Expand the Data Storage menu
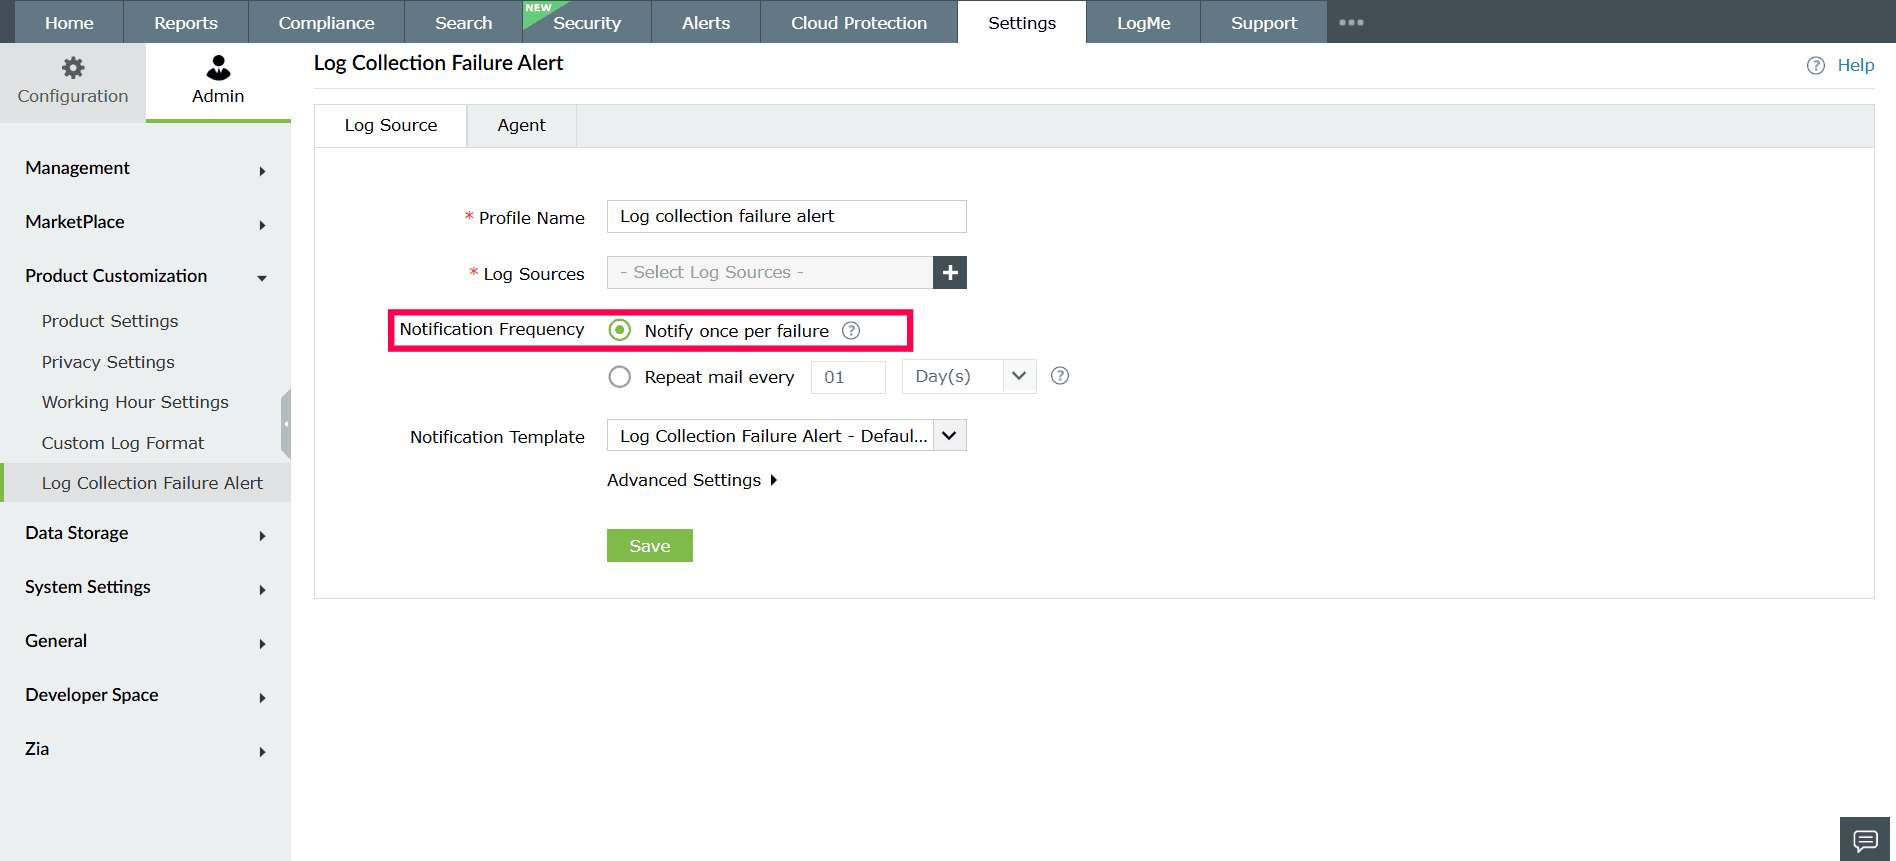This screenshot has height=861, width=1896. tap(146, 533)
